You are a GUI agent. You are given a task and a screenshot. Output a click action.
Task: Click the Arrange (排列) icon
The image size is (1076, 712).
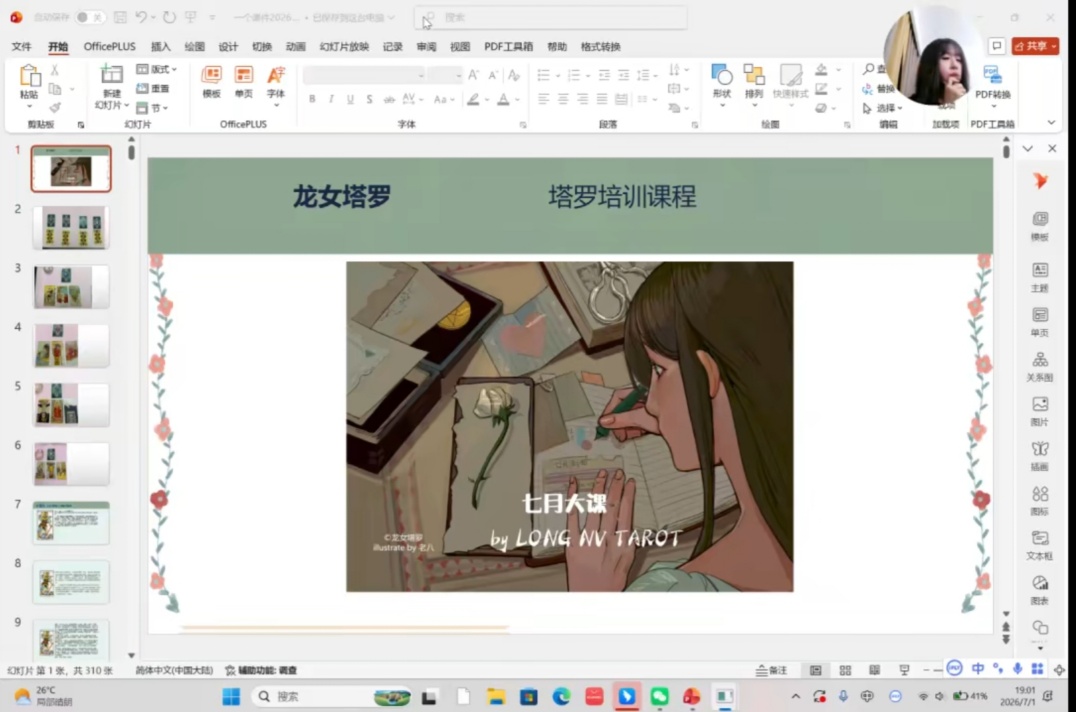(x=753, y=75)
